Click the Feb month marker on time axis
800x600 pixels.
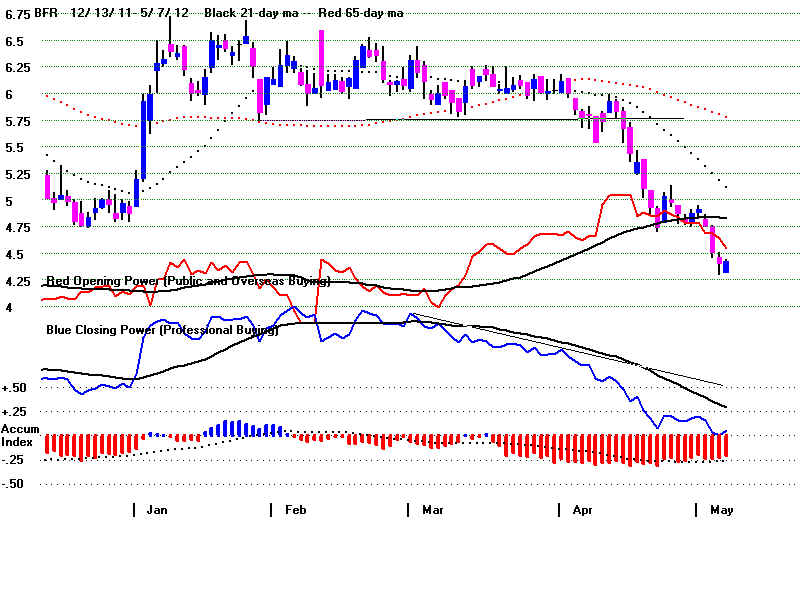click(x=296, y=510)
